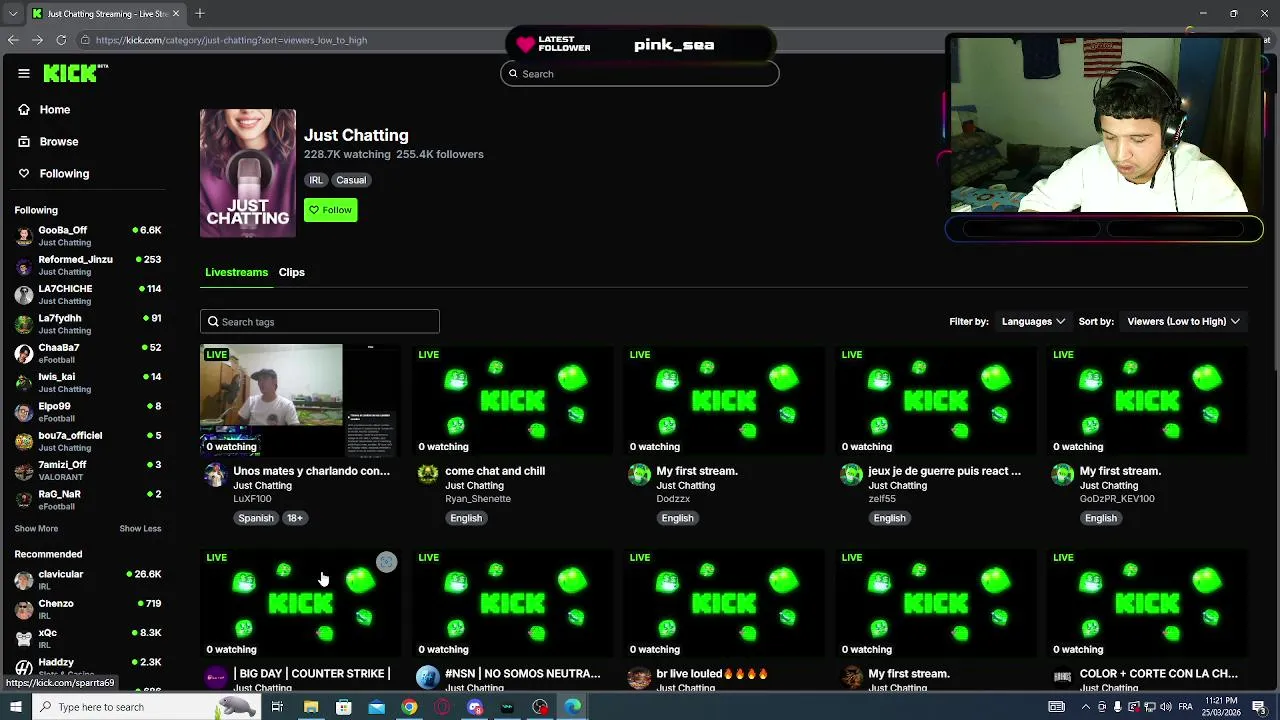Click the heart Following icon
The width and height of the screenshot is (1280, 720).
coord(24,174)
